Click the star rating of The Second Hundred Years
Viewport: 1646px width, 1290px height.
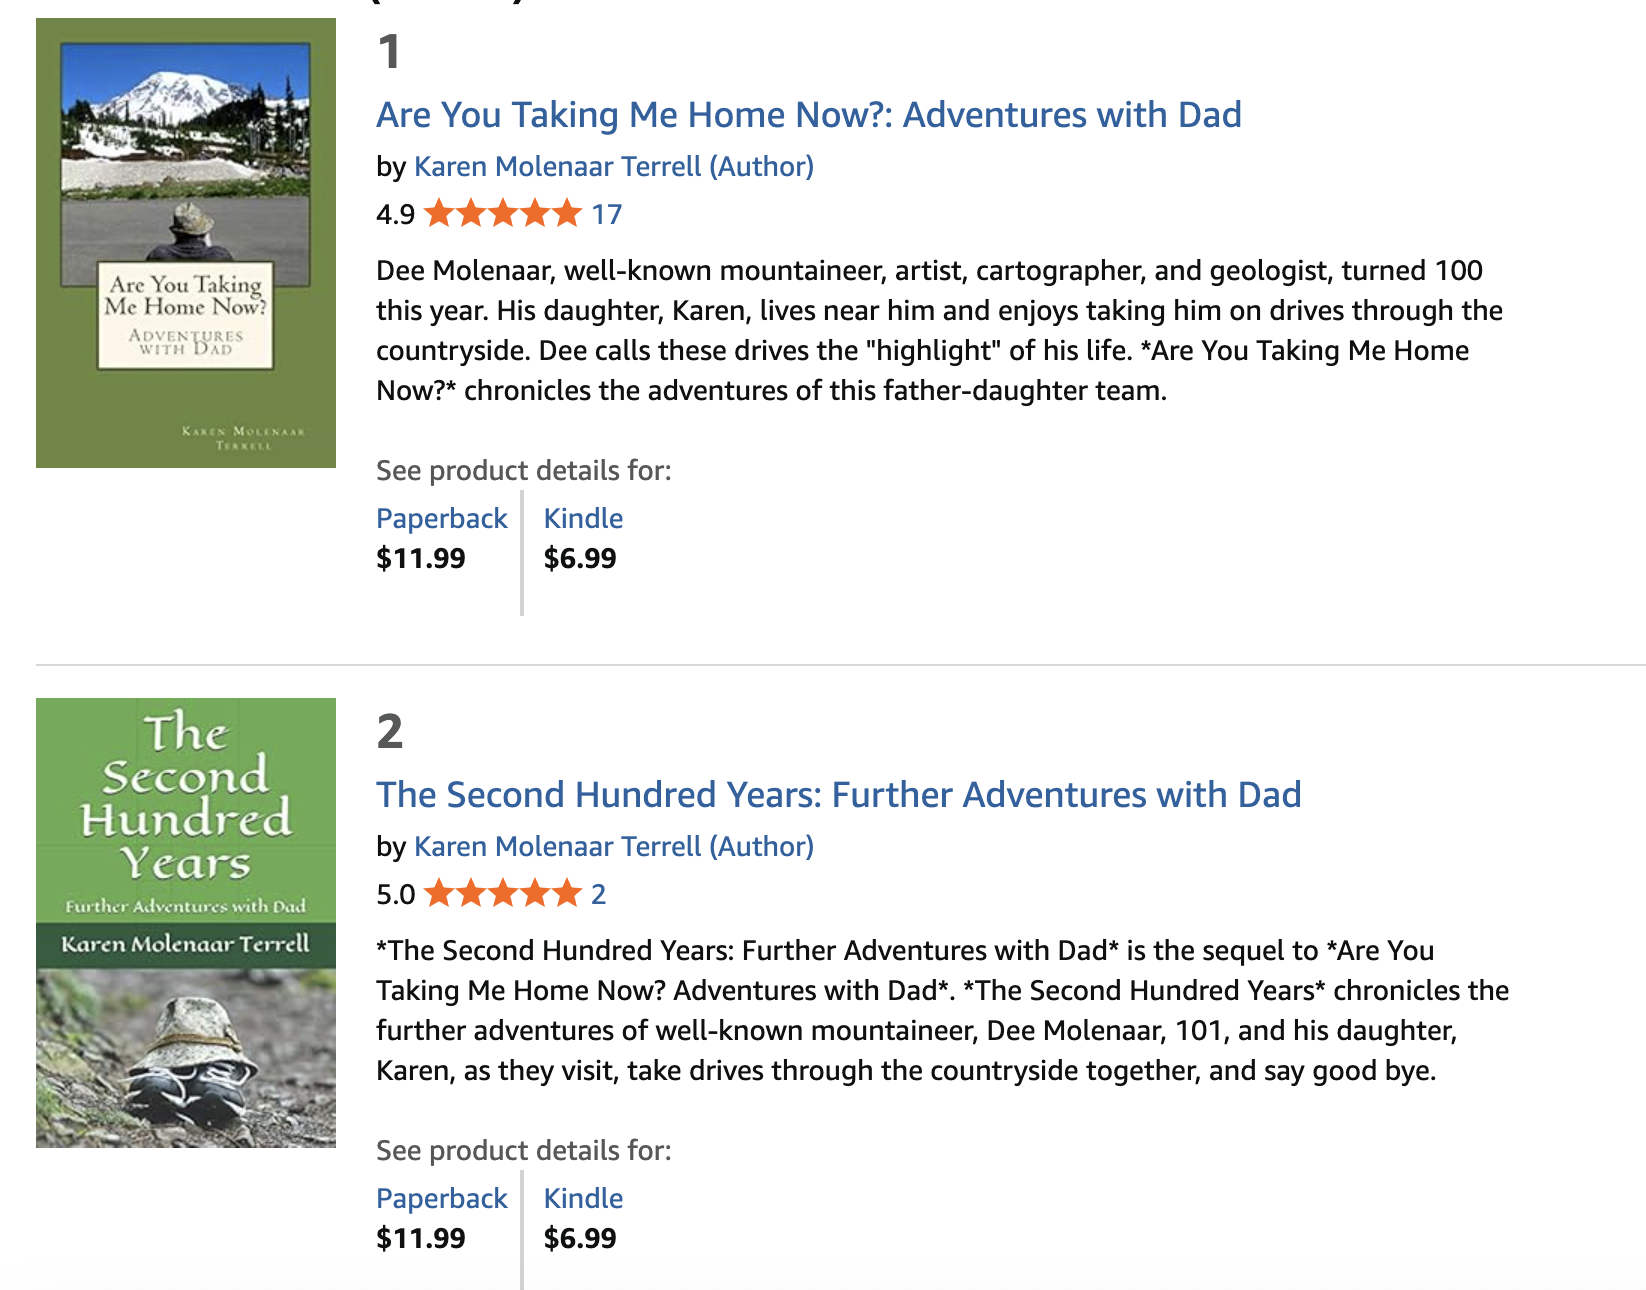click(502, 894)
